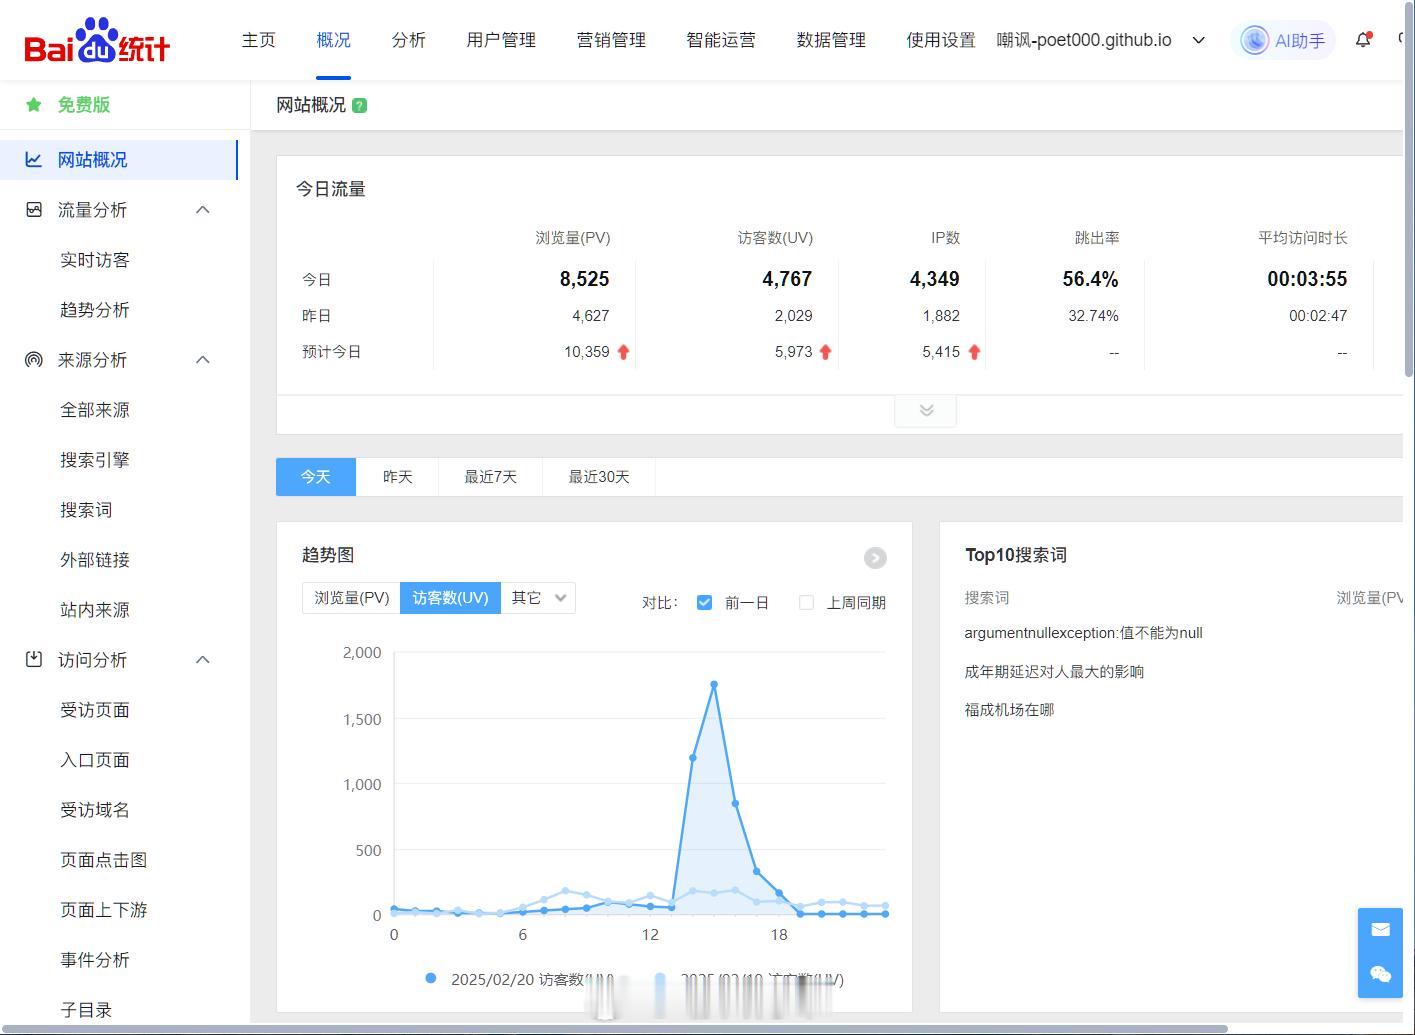The image size is (1415, 1035).
Task: Open 受访页面 in the sidebar
Action: coord(95,709)
